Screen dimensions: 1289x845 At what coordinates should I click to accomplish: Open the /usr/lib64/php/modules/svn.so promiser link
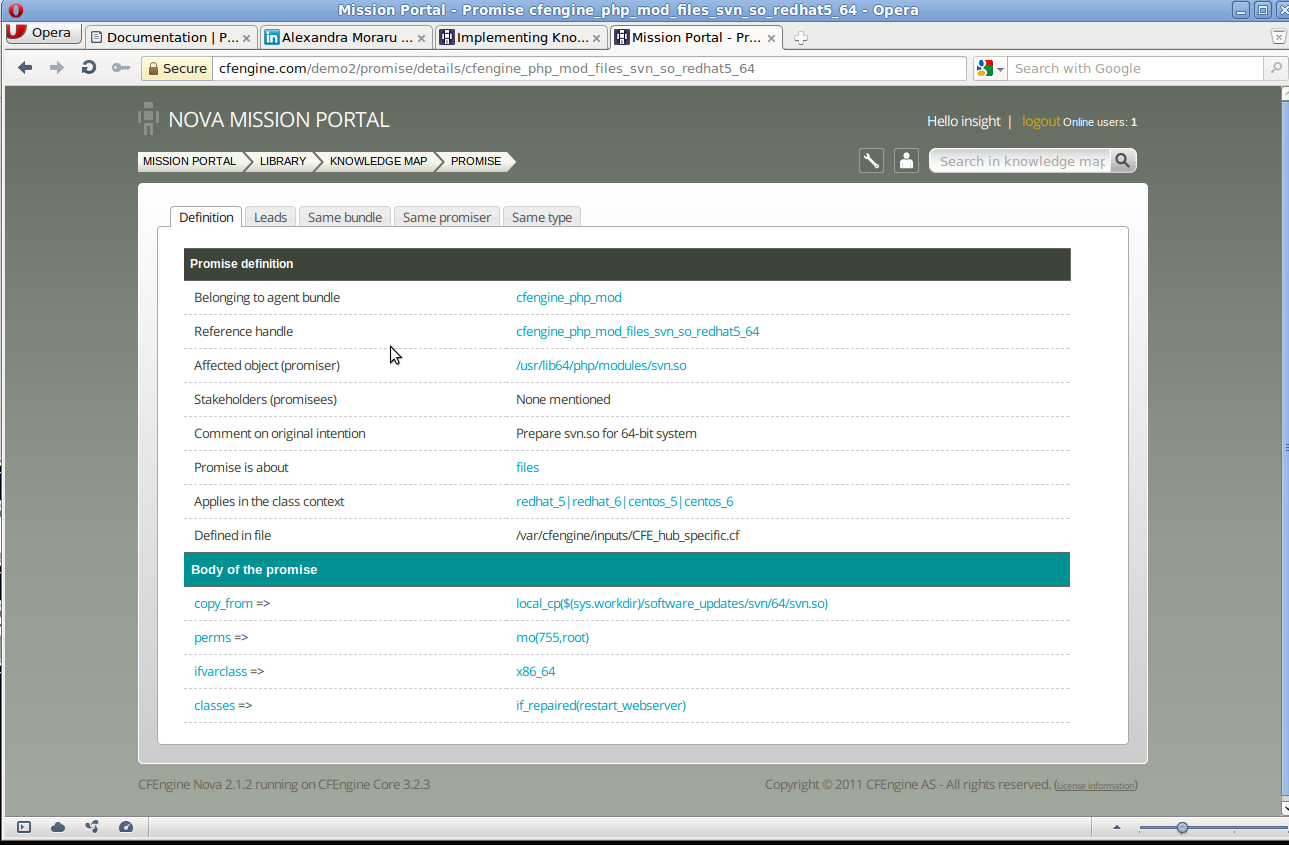click(x=601, y=365)
